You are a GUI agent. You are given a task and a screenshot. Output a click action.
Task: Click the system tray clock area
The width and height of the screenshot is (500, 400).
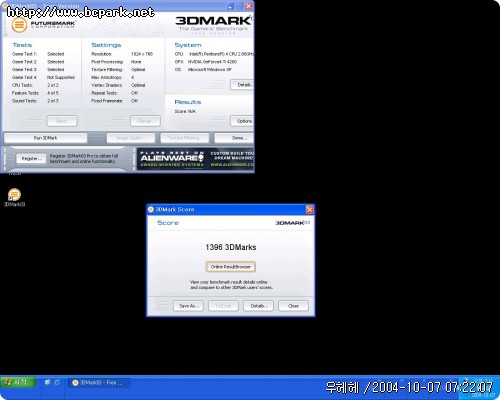(x=479, y=388)
